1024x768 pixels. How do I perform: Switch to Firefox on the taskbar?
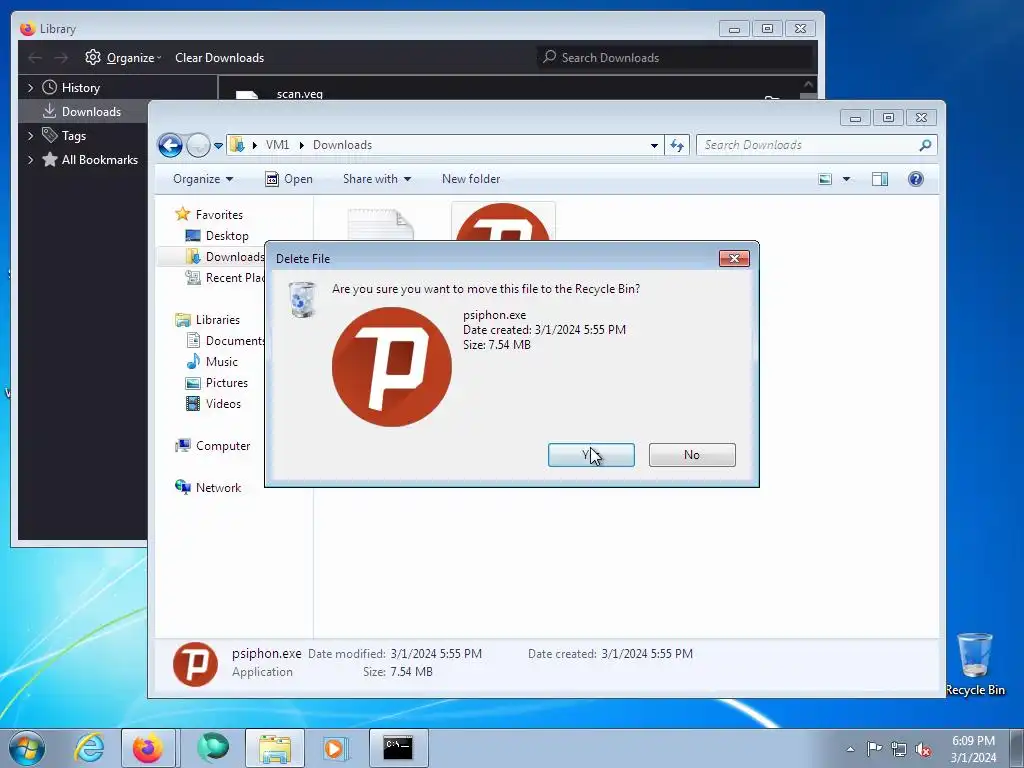[x=148, y=748]
